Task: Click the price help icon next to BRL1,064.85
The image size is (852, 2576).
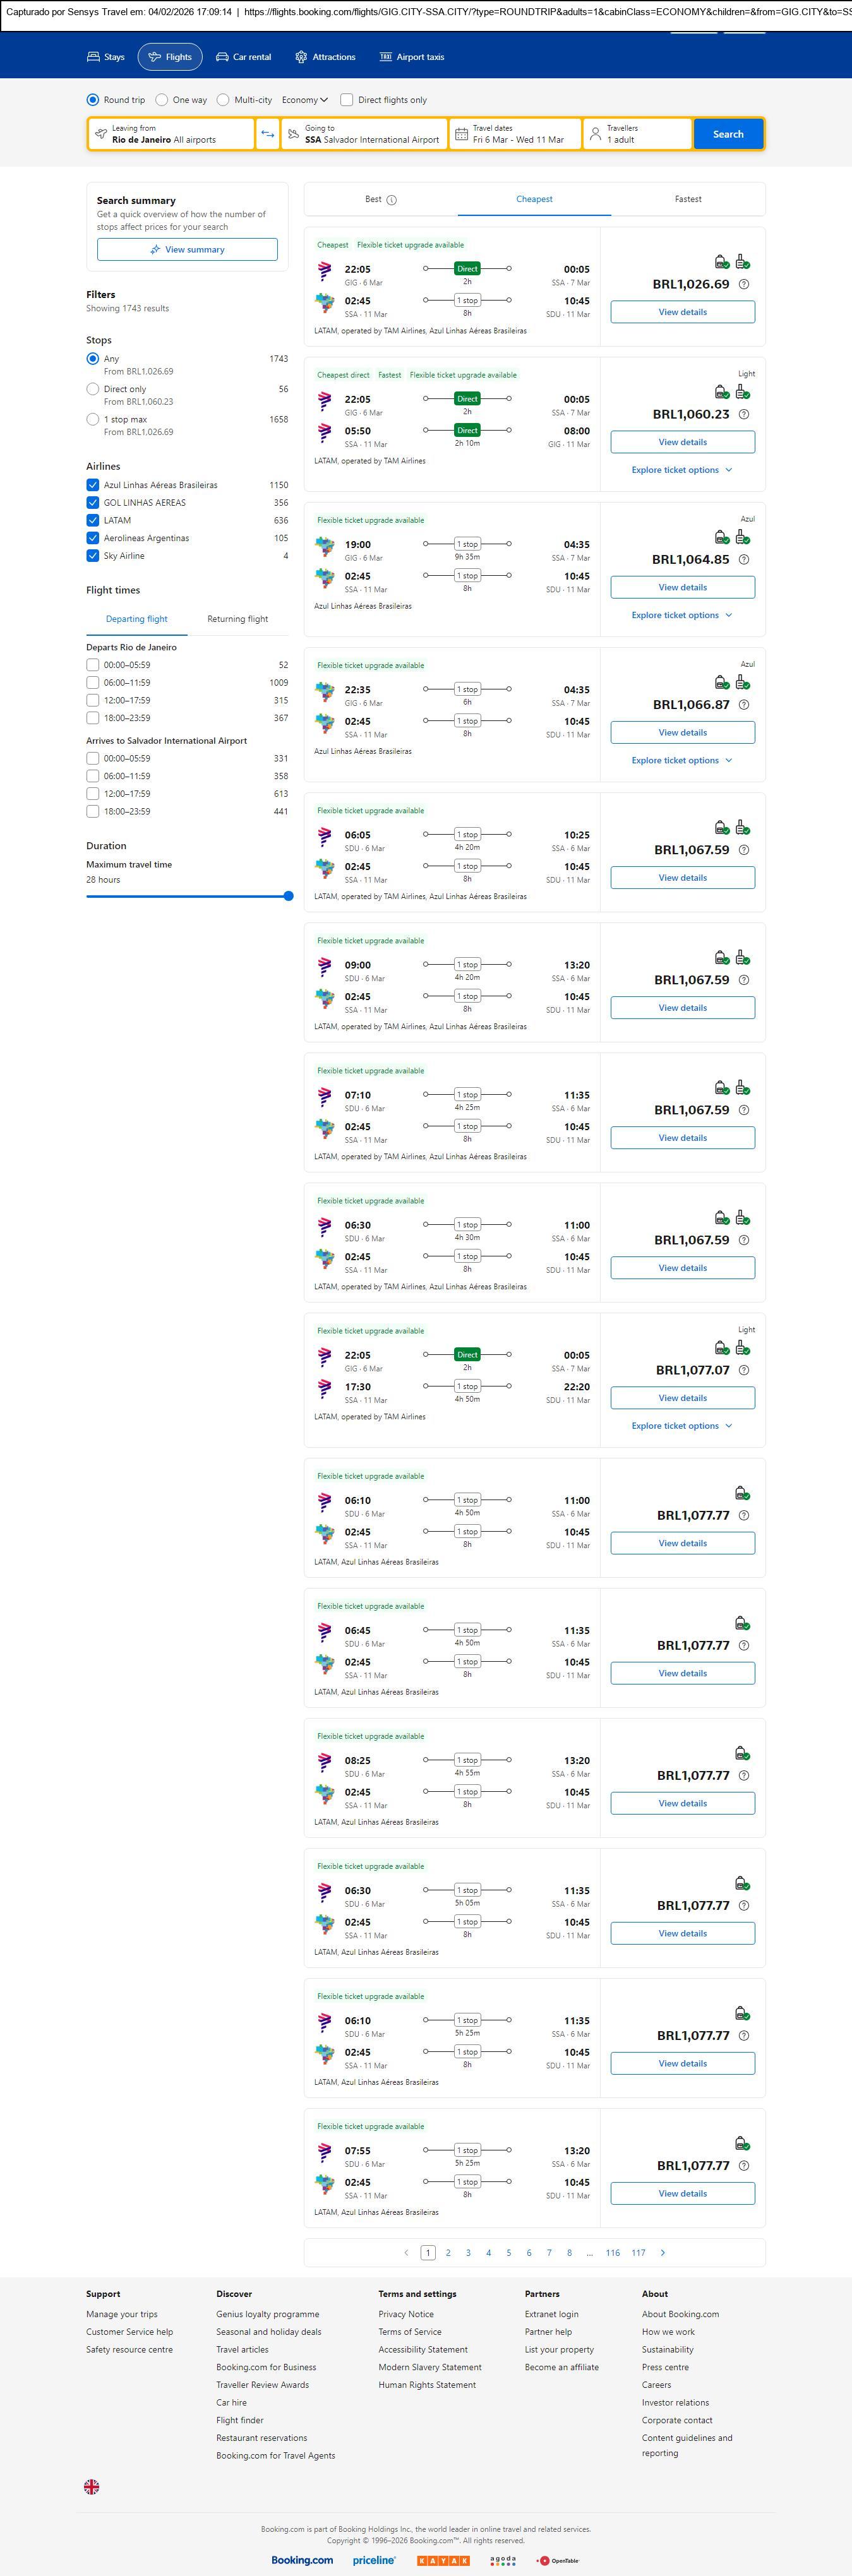Action: tap(743, 559)
